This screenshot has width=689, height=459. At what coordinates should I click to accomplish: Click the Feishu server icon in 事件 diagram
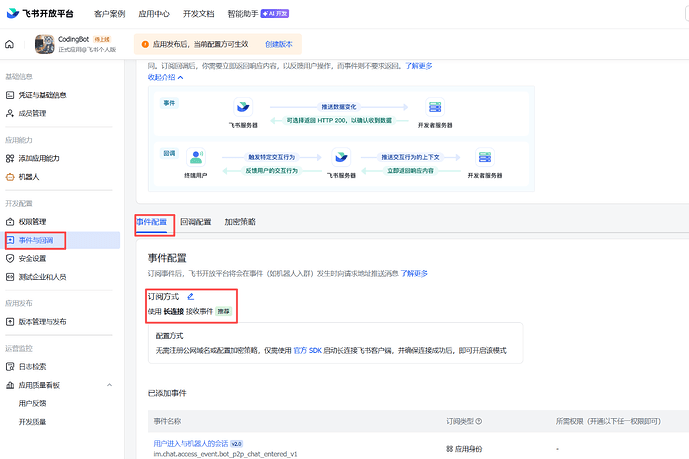[243, 107]
